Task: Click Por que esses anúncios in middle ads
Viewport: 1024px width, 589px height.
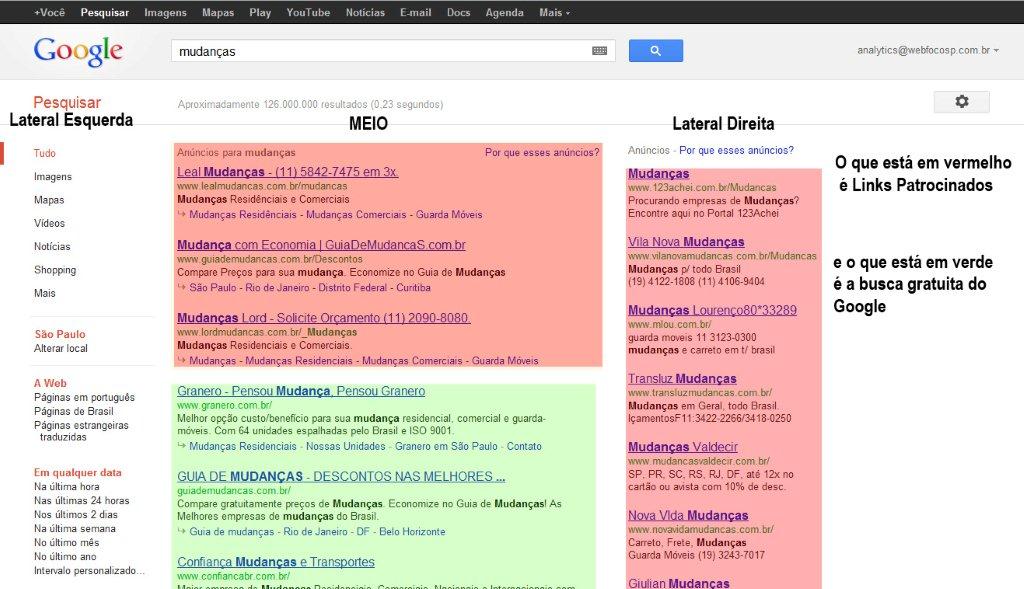Action: point(541,153)
